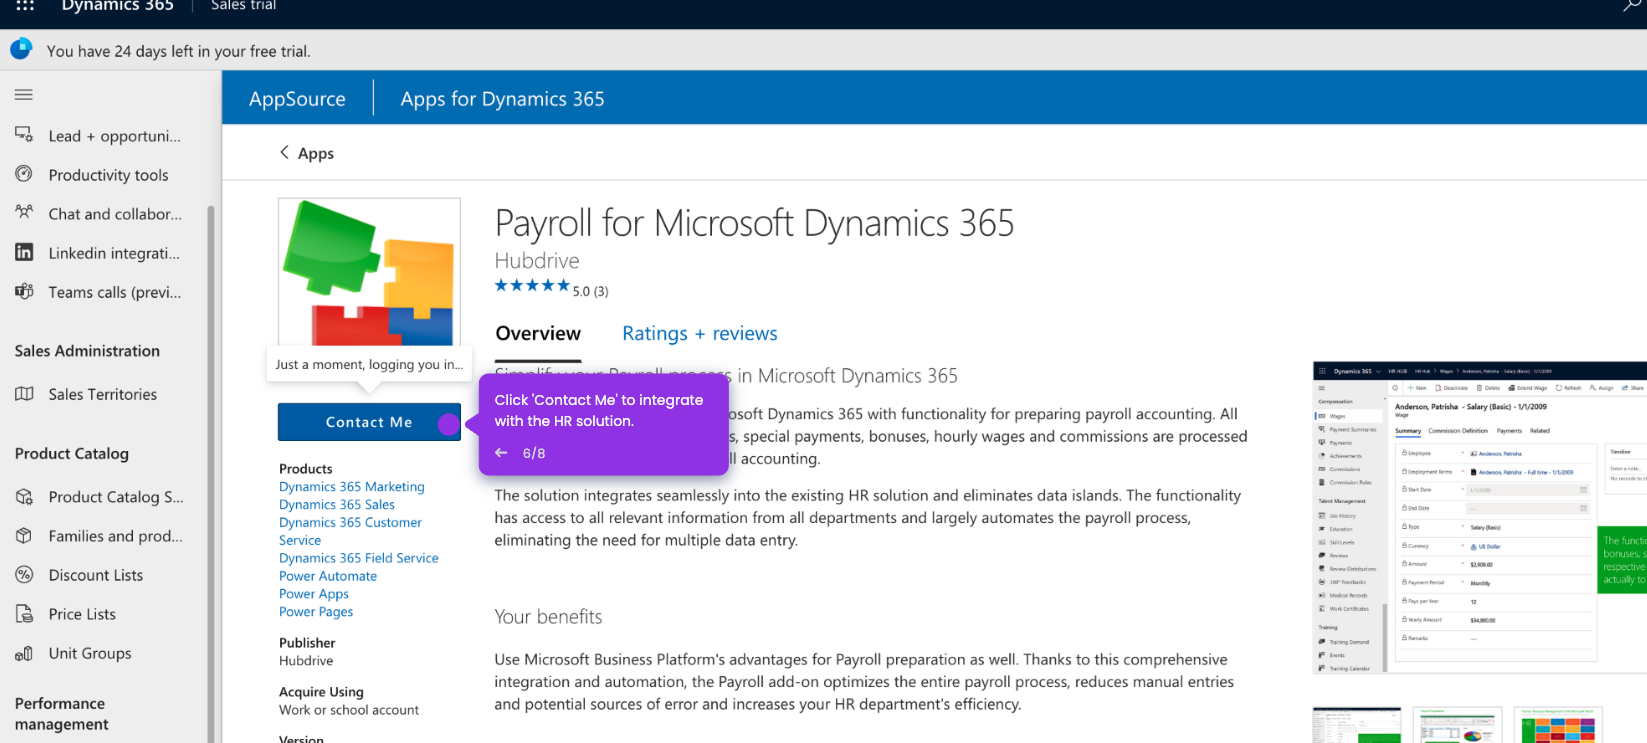
Task: Click the Sales Administration section header
Action: 87,351
